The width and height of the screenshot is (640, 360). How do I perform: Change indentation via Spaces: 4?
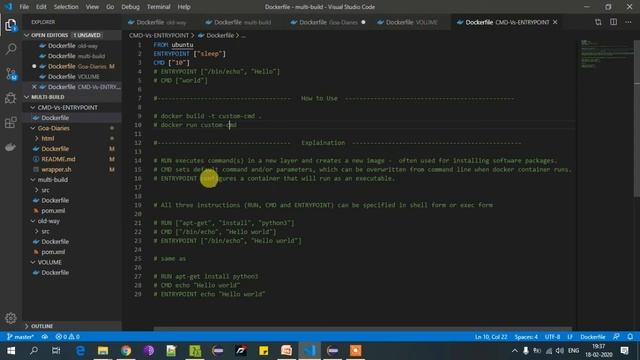click(526, 337)
